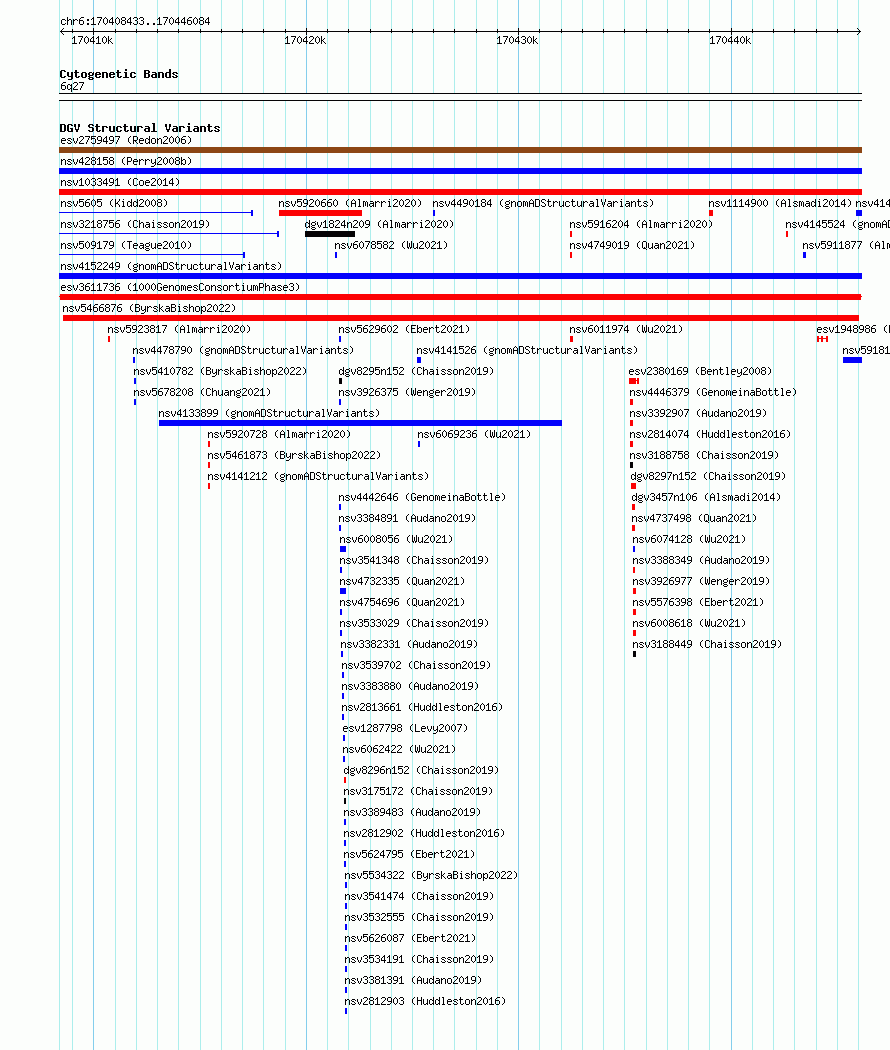Click nsv4152249 (gnomADStructuralVariants) label
This screenshot has width=890, height=1050.
click(171, 267)
